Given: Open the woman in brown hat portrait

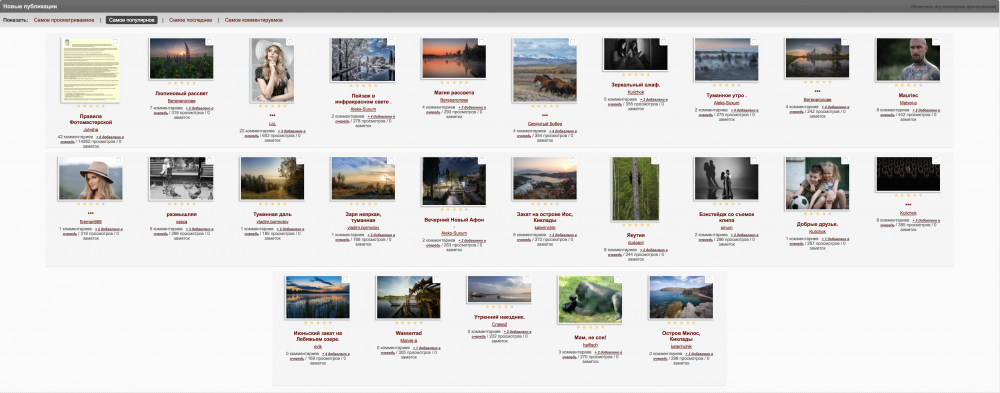Looking at the screenshot, I should (90, 179).
